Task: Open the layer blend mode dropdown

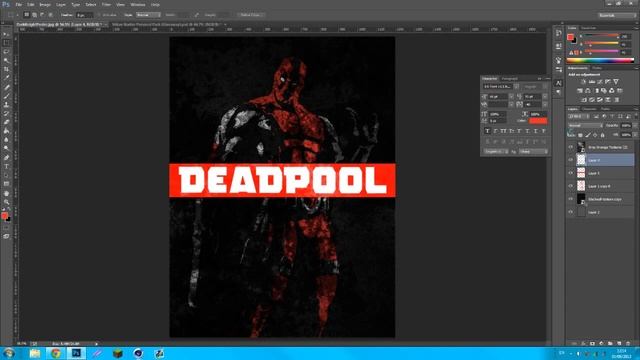Action: [x=585, y=125]
